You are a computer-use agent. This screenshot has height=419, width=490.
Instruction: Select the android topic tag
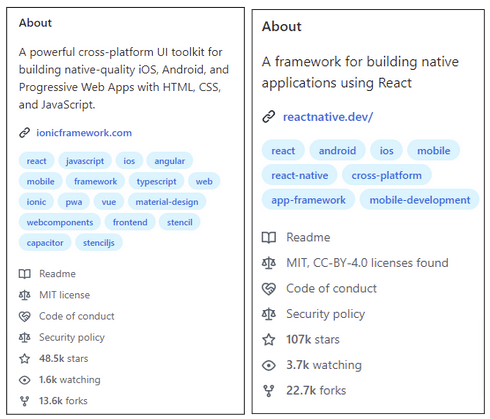(337, 151)
